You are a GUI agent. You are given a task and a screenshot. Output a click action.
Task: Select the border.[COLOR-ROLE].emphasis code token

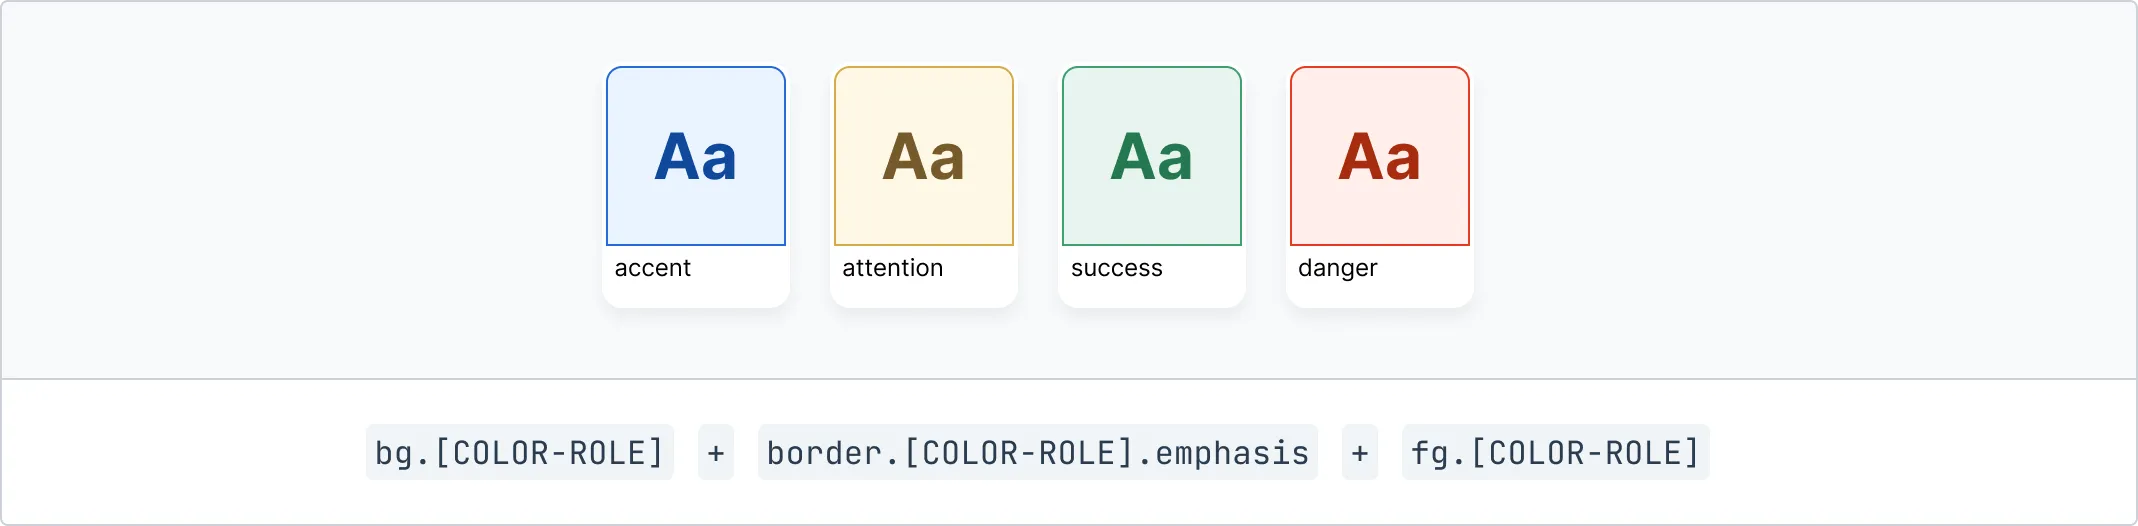pyautogui.click(x=1037, y=453)
